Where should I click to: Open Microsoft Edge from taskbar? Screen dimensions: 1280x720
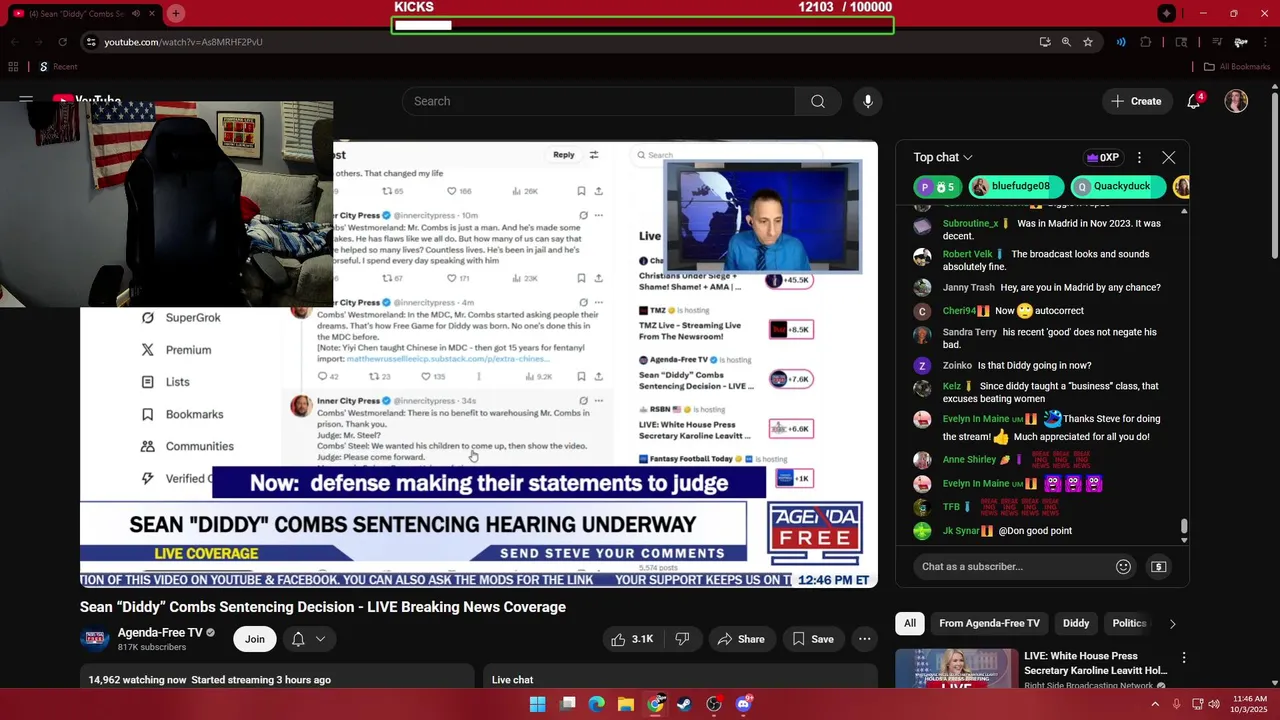pyautogui.click(x=596, y=704)
